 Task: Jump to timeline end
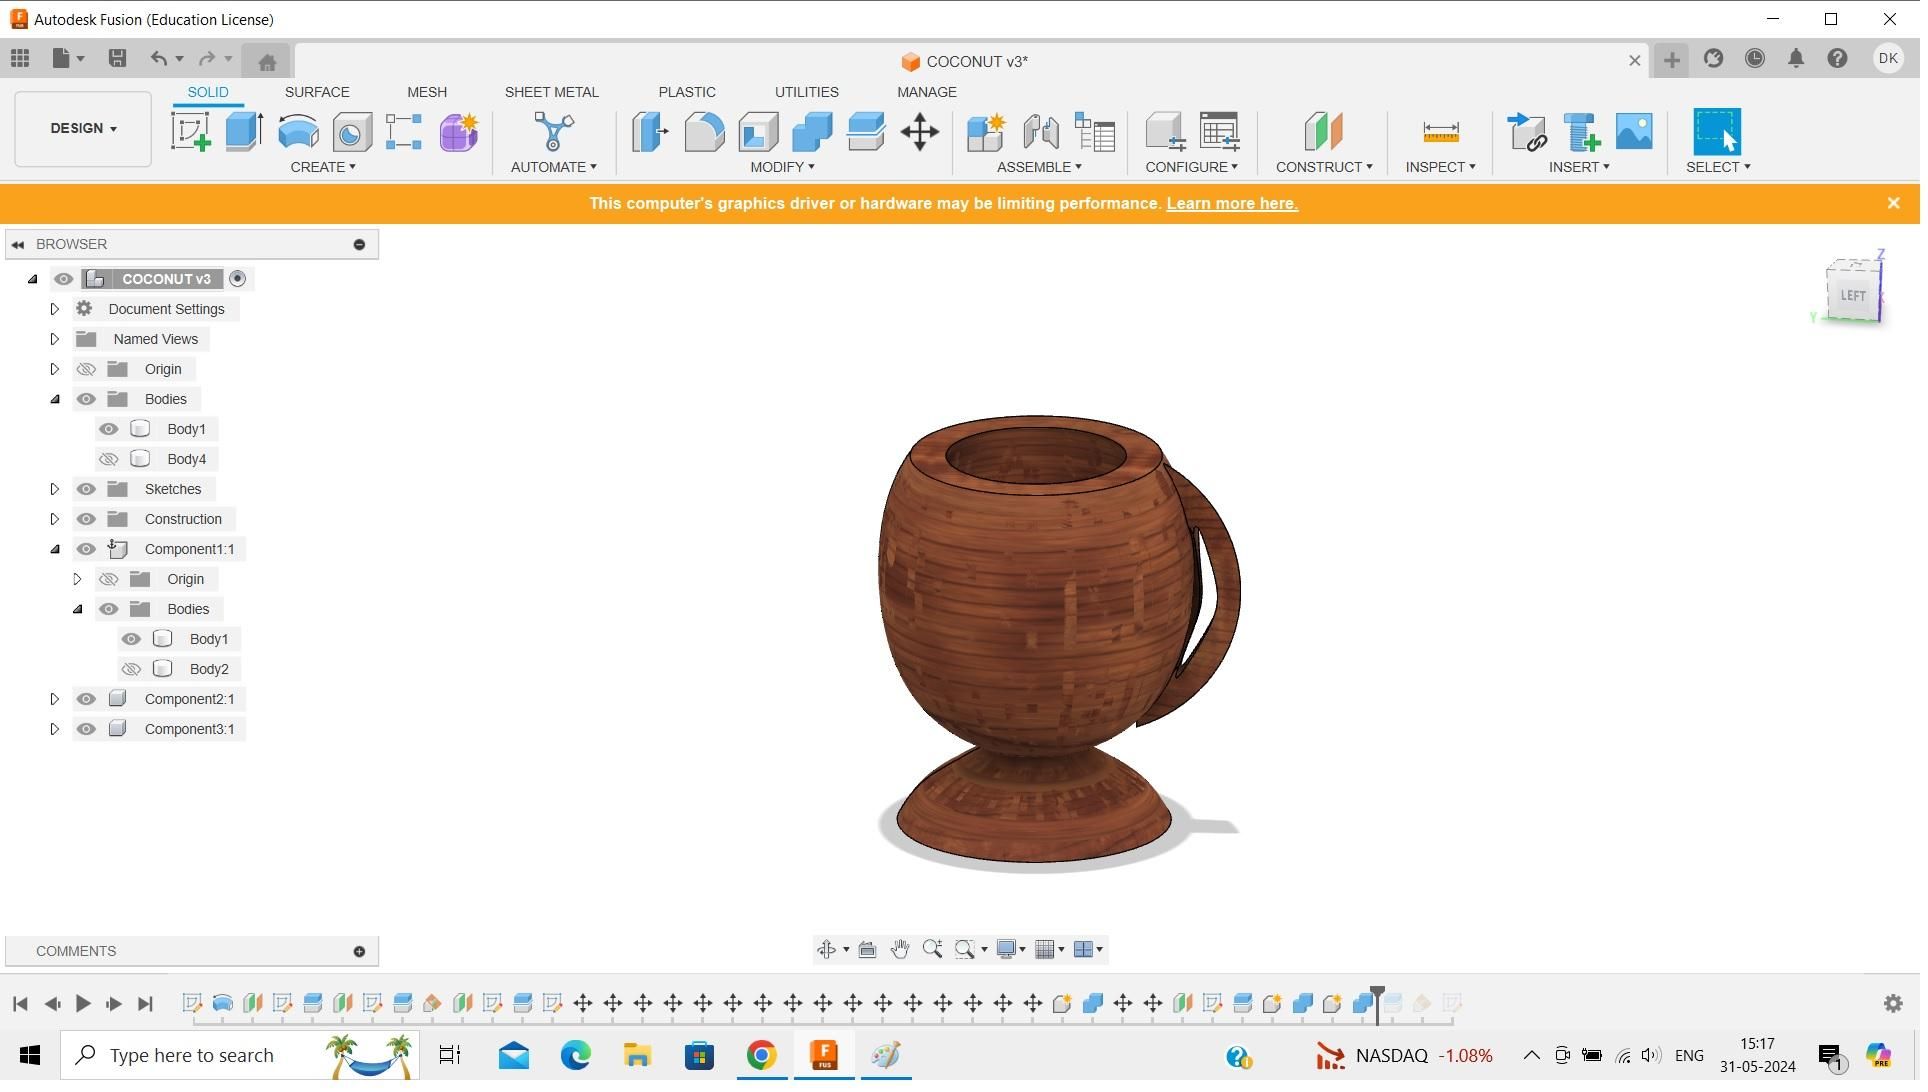click(x=145, y=1003)
